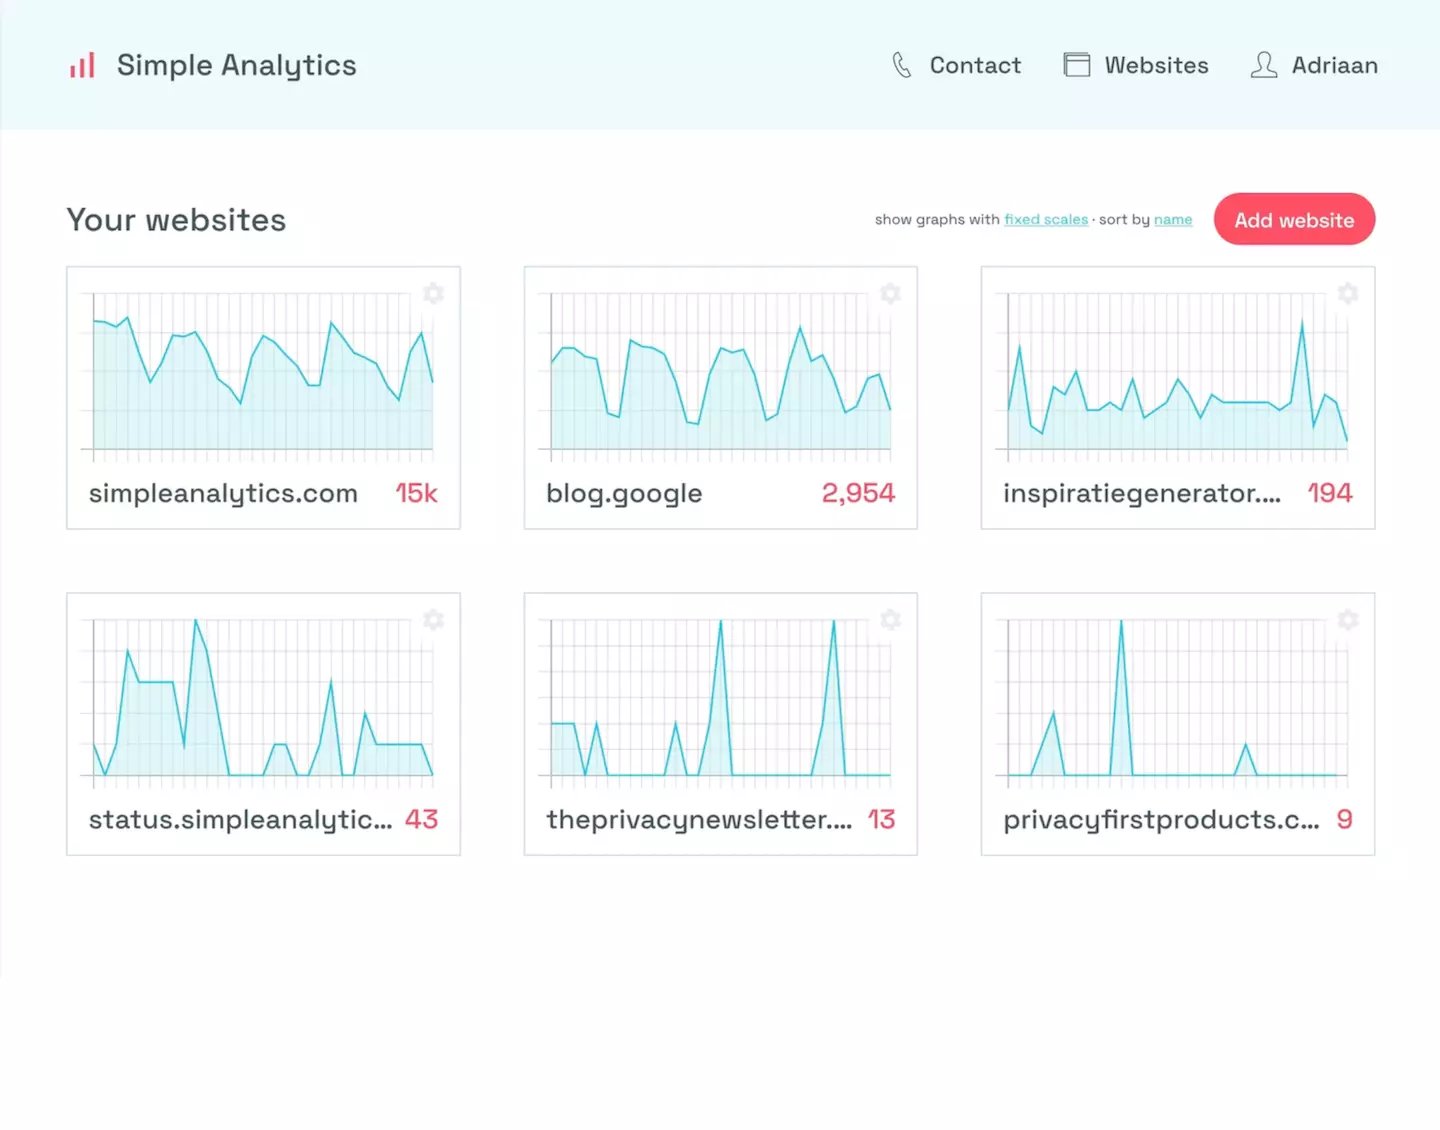Open the Adriaan account menu
This screenshot has height=1130, width=1440.
[1335, 65]
